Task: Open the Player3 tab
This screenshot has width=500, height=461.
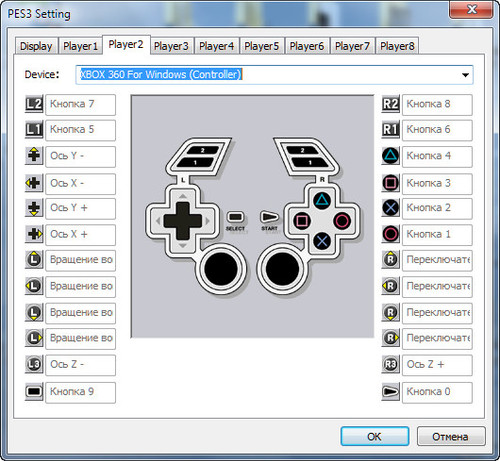Action: tap(171, 46)
